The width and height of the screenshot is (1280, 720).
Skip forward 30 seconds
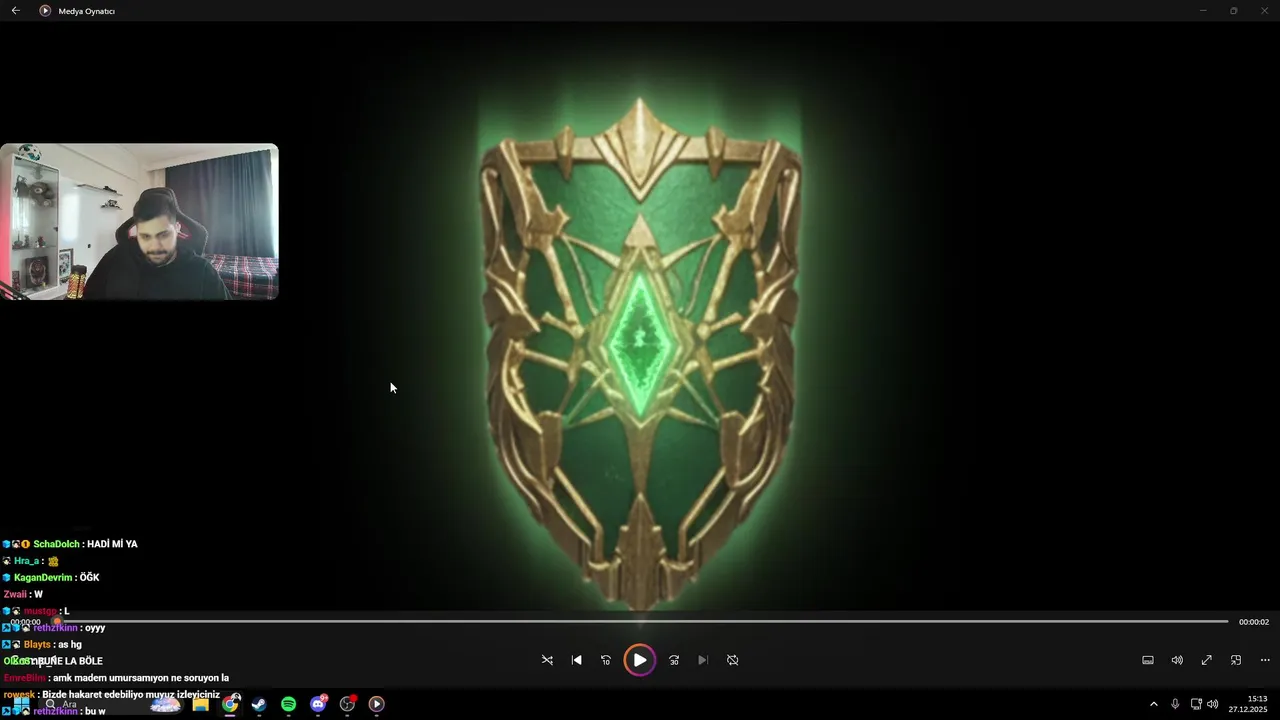click(x=674, y=660)
